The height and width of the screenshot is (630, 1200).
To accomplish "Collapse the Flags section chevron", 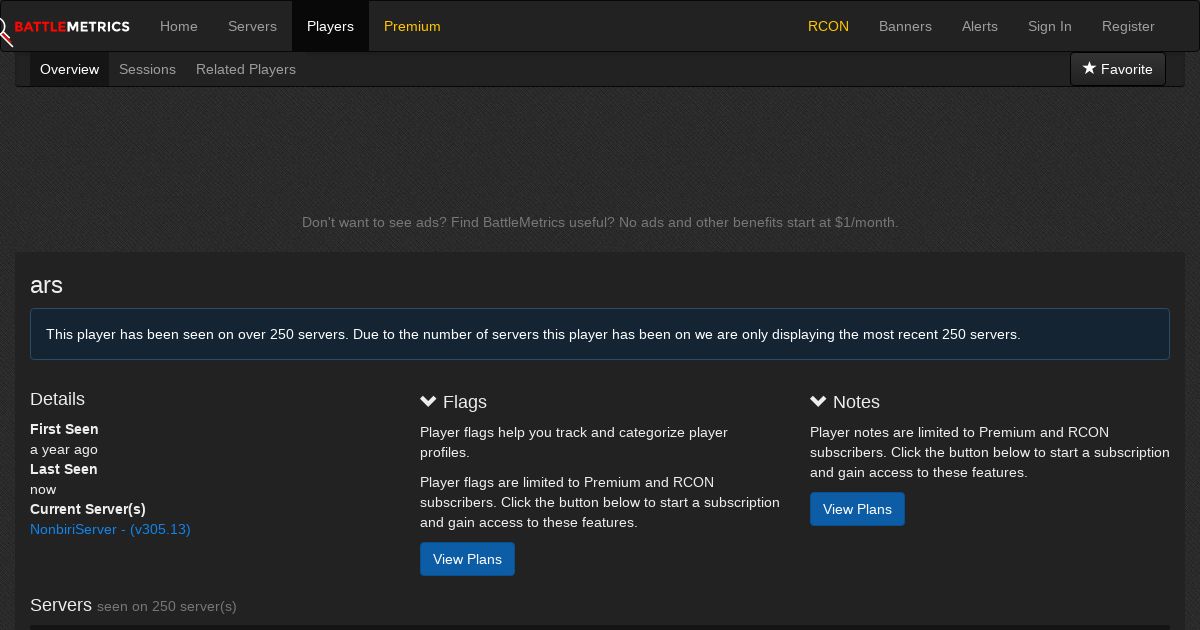I will pos(429,401).
